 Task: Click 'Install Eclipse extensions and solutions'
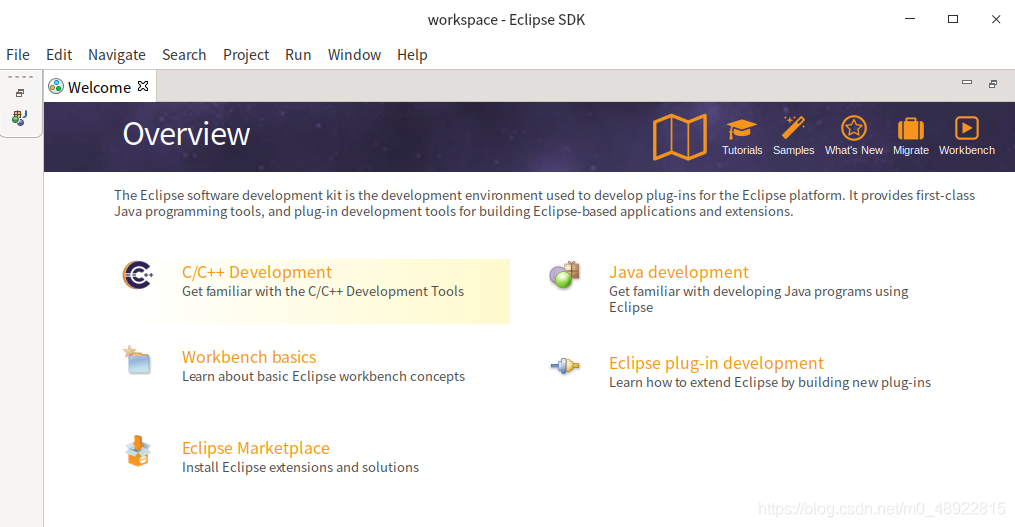pyautogui.click(x=300, y=467)
